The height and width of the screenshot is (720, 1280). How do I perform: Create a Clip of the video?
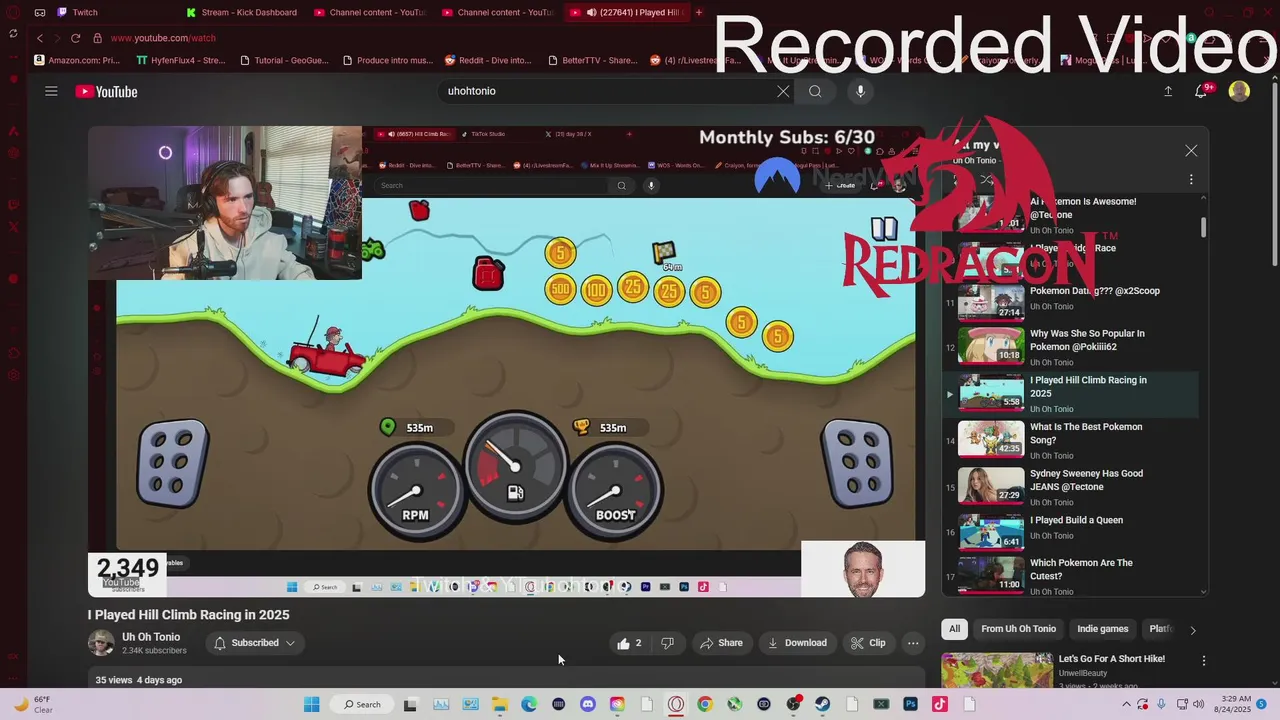coord(867,643)
